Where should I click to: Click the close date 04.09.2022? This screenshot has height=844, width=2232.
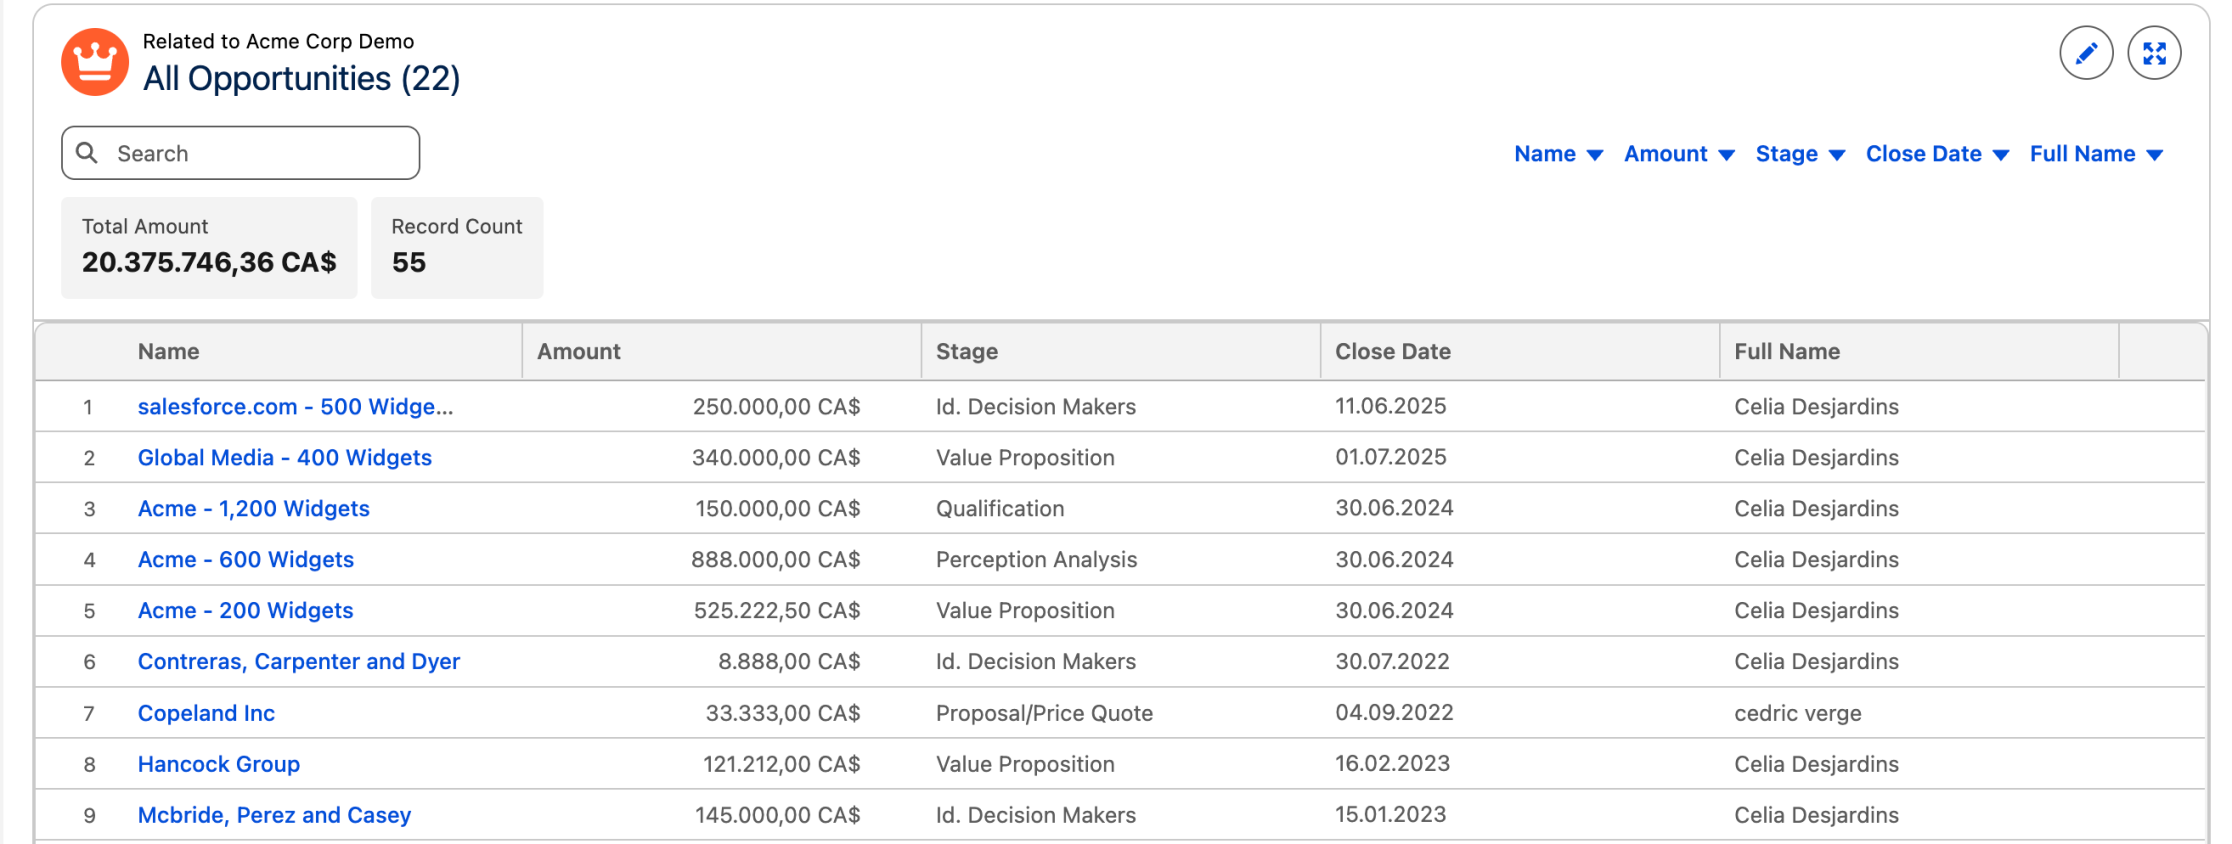[x=1394, y=712]
